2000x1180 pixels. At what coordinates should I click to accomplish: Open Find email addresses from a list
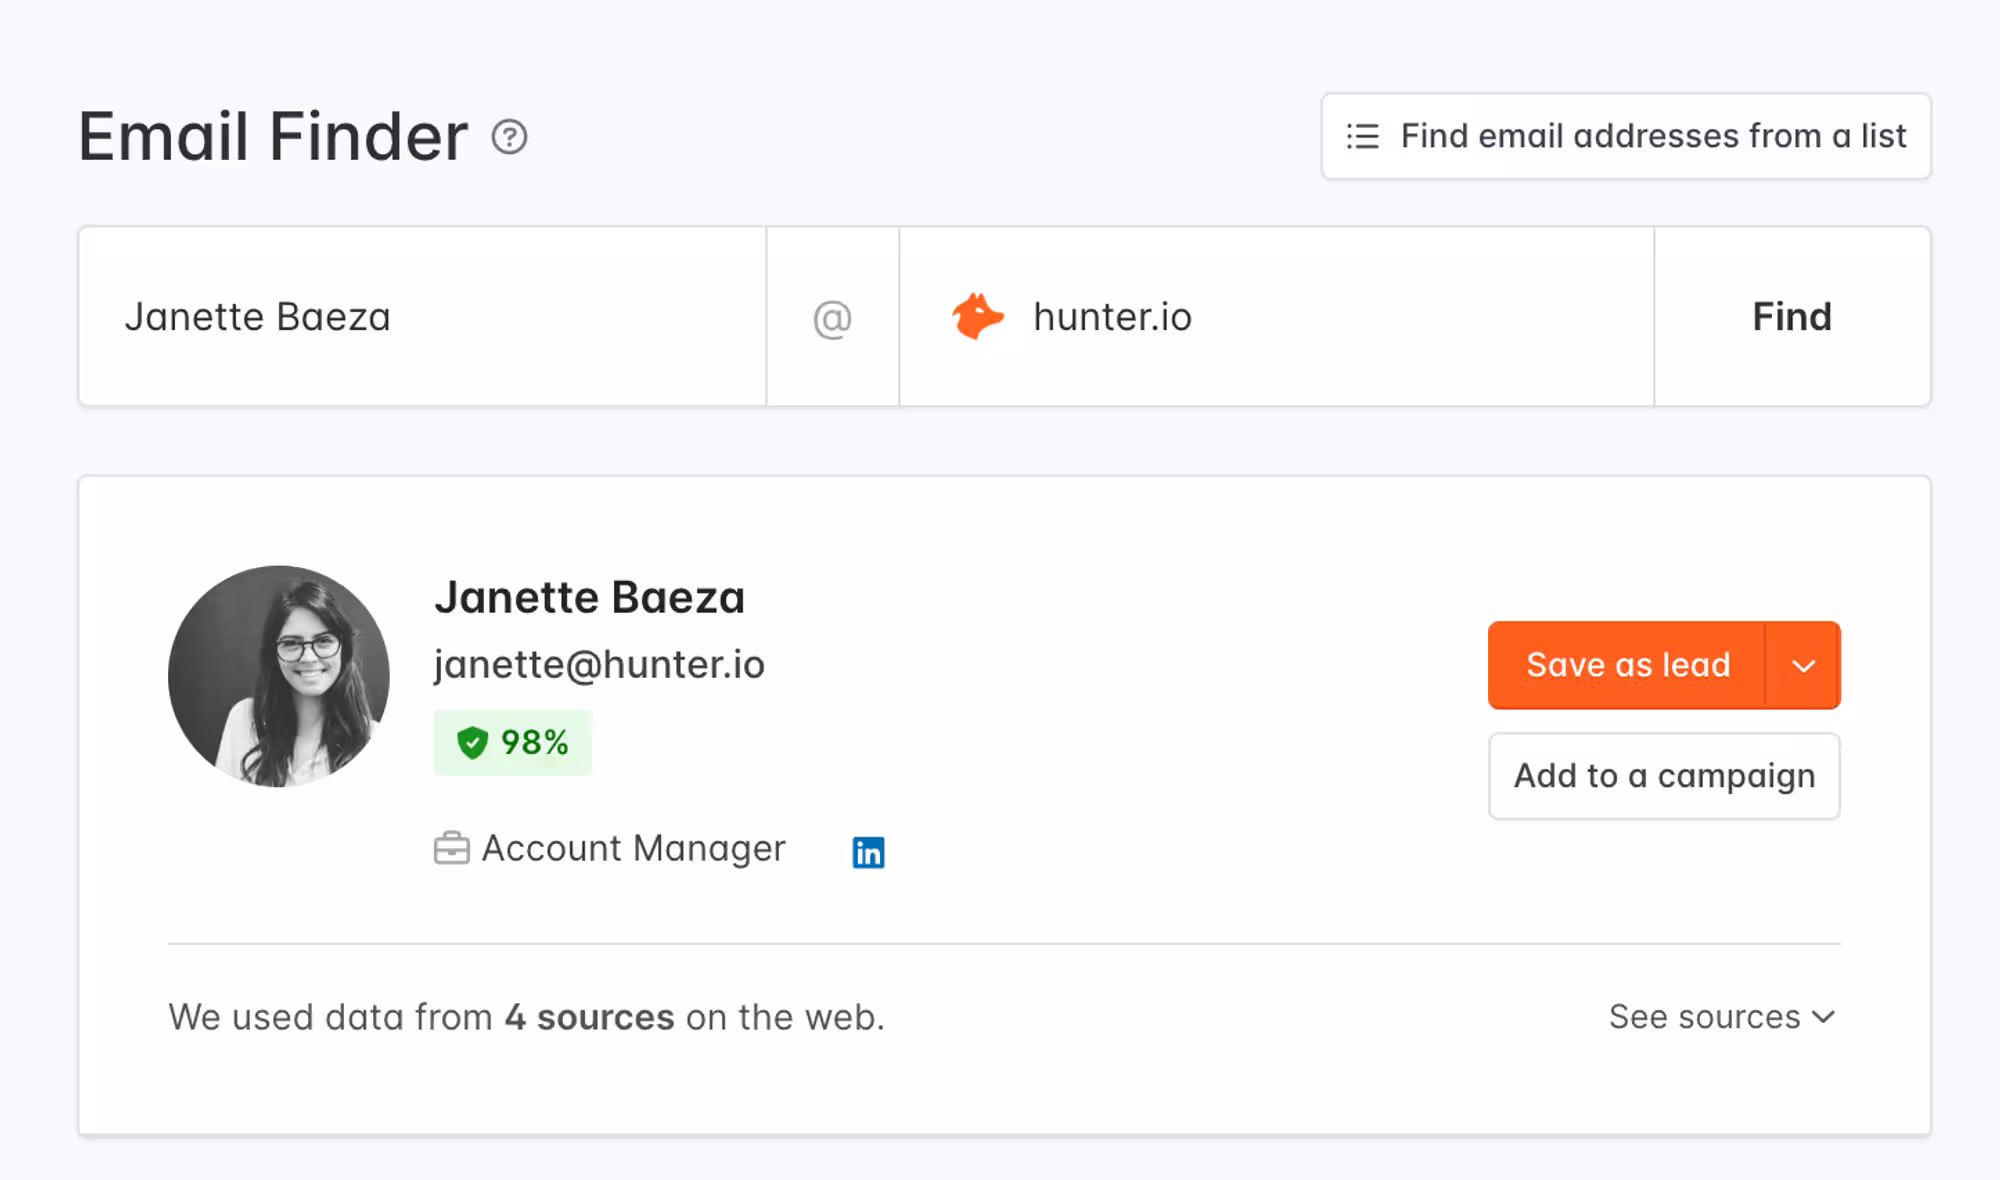[x=1626, y=136]
